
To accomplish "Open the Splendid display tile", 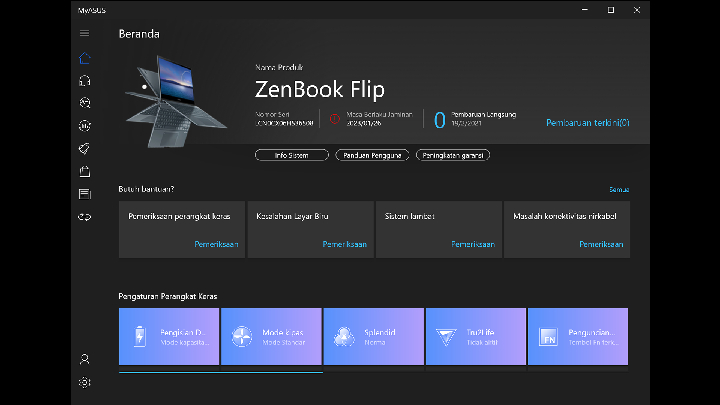I will pyautogui.click(x=373, y=336).
